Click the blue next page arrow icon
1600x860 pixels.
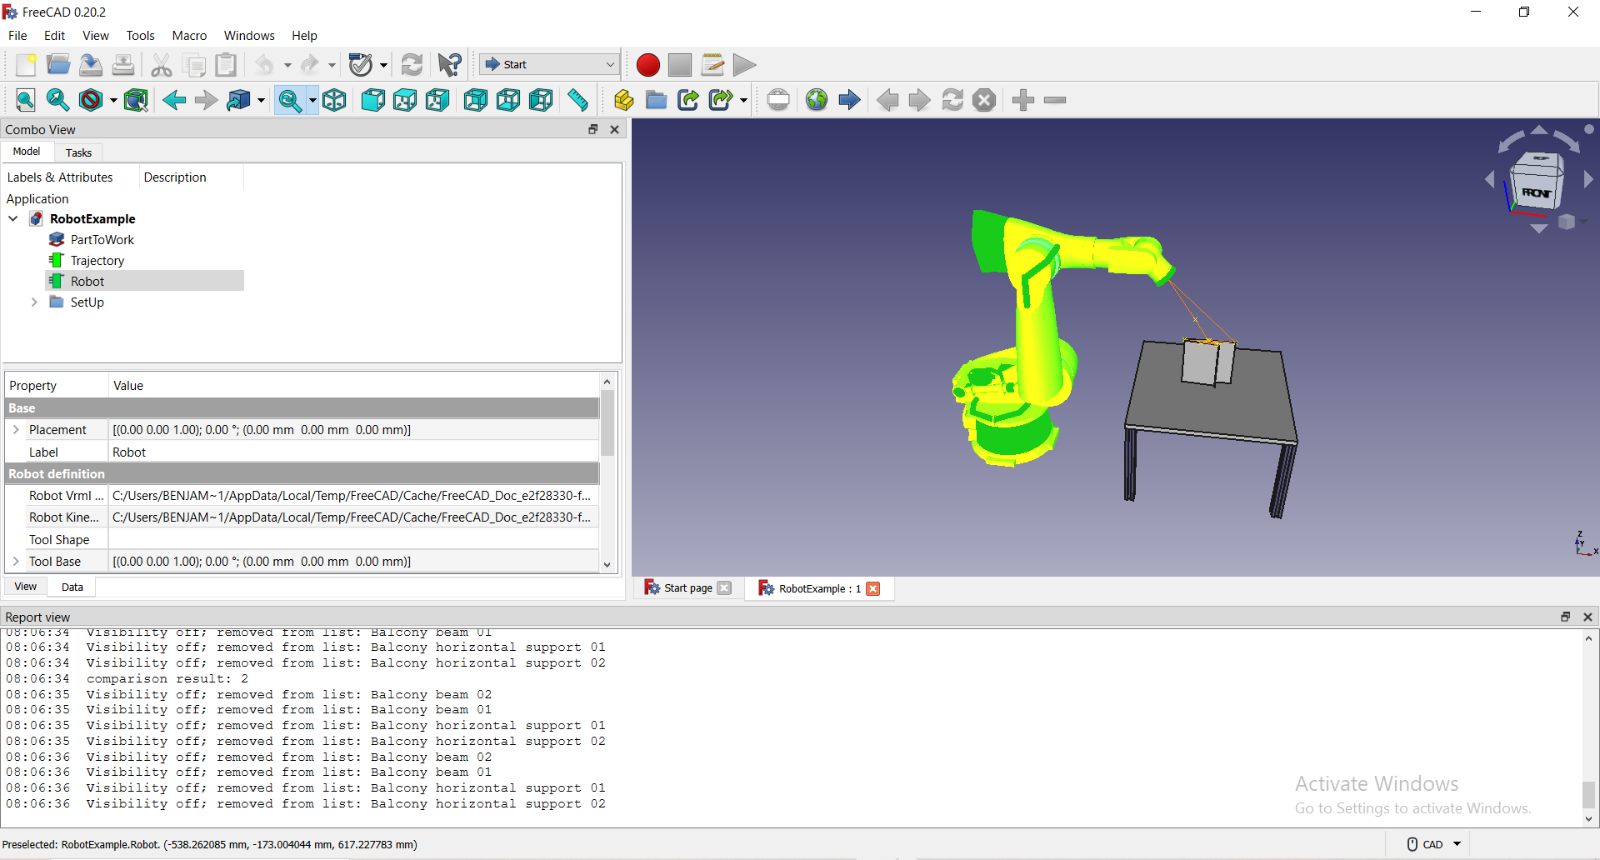point(849,100)
